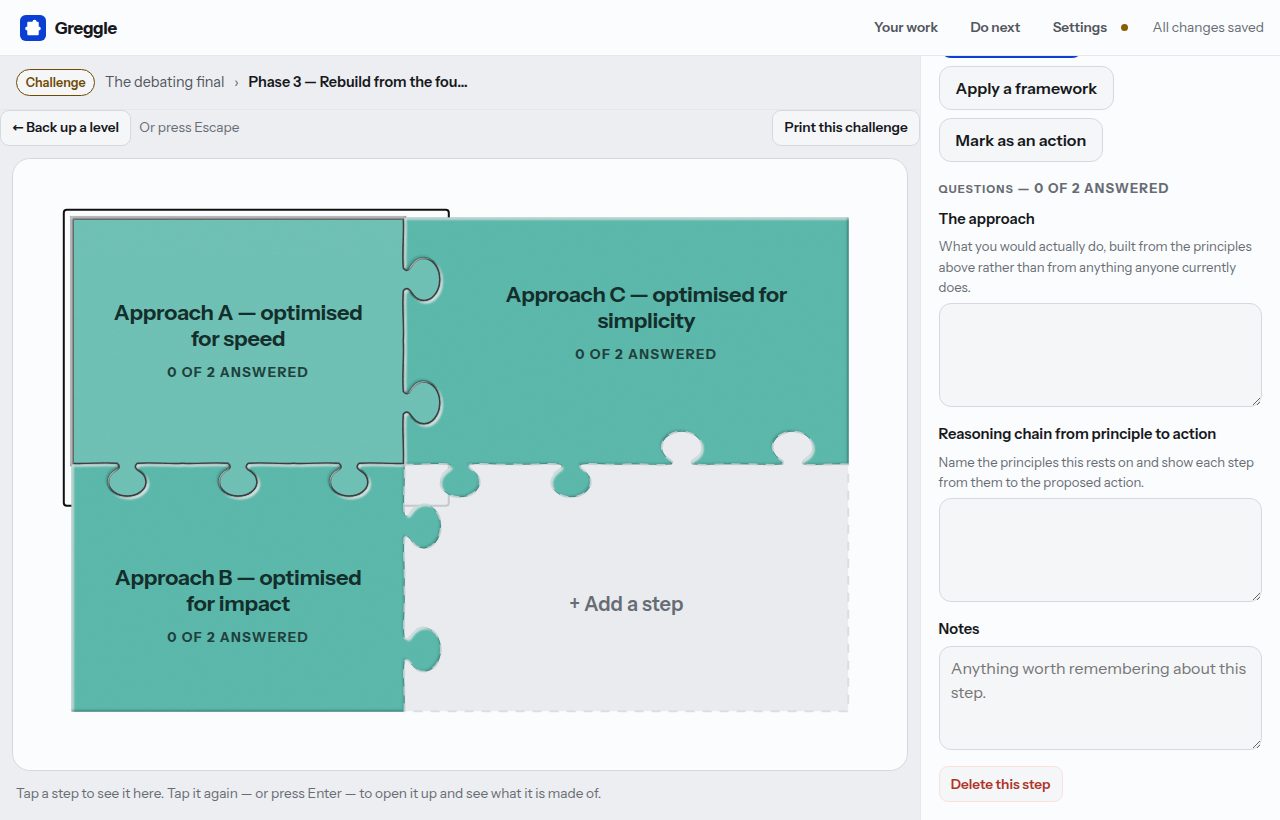The image size is (1280, 820).
Task: Select the Approach A optimised for speed piece
Action: [238, 341]
